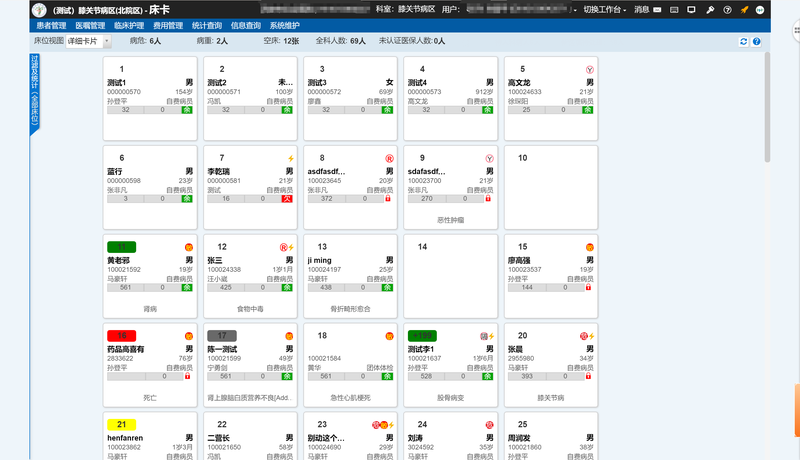Select gray bed number 17 badge
Viewport: 800px width, 460px height.
click(222, 336)
